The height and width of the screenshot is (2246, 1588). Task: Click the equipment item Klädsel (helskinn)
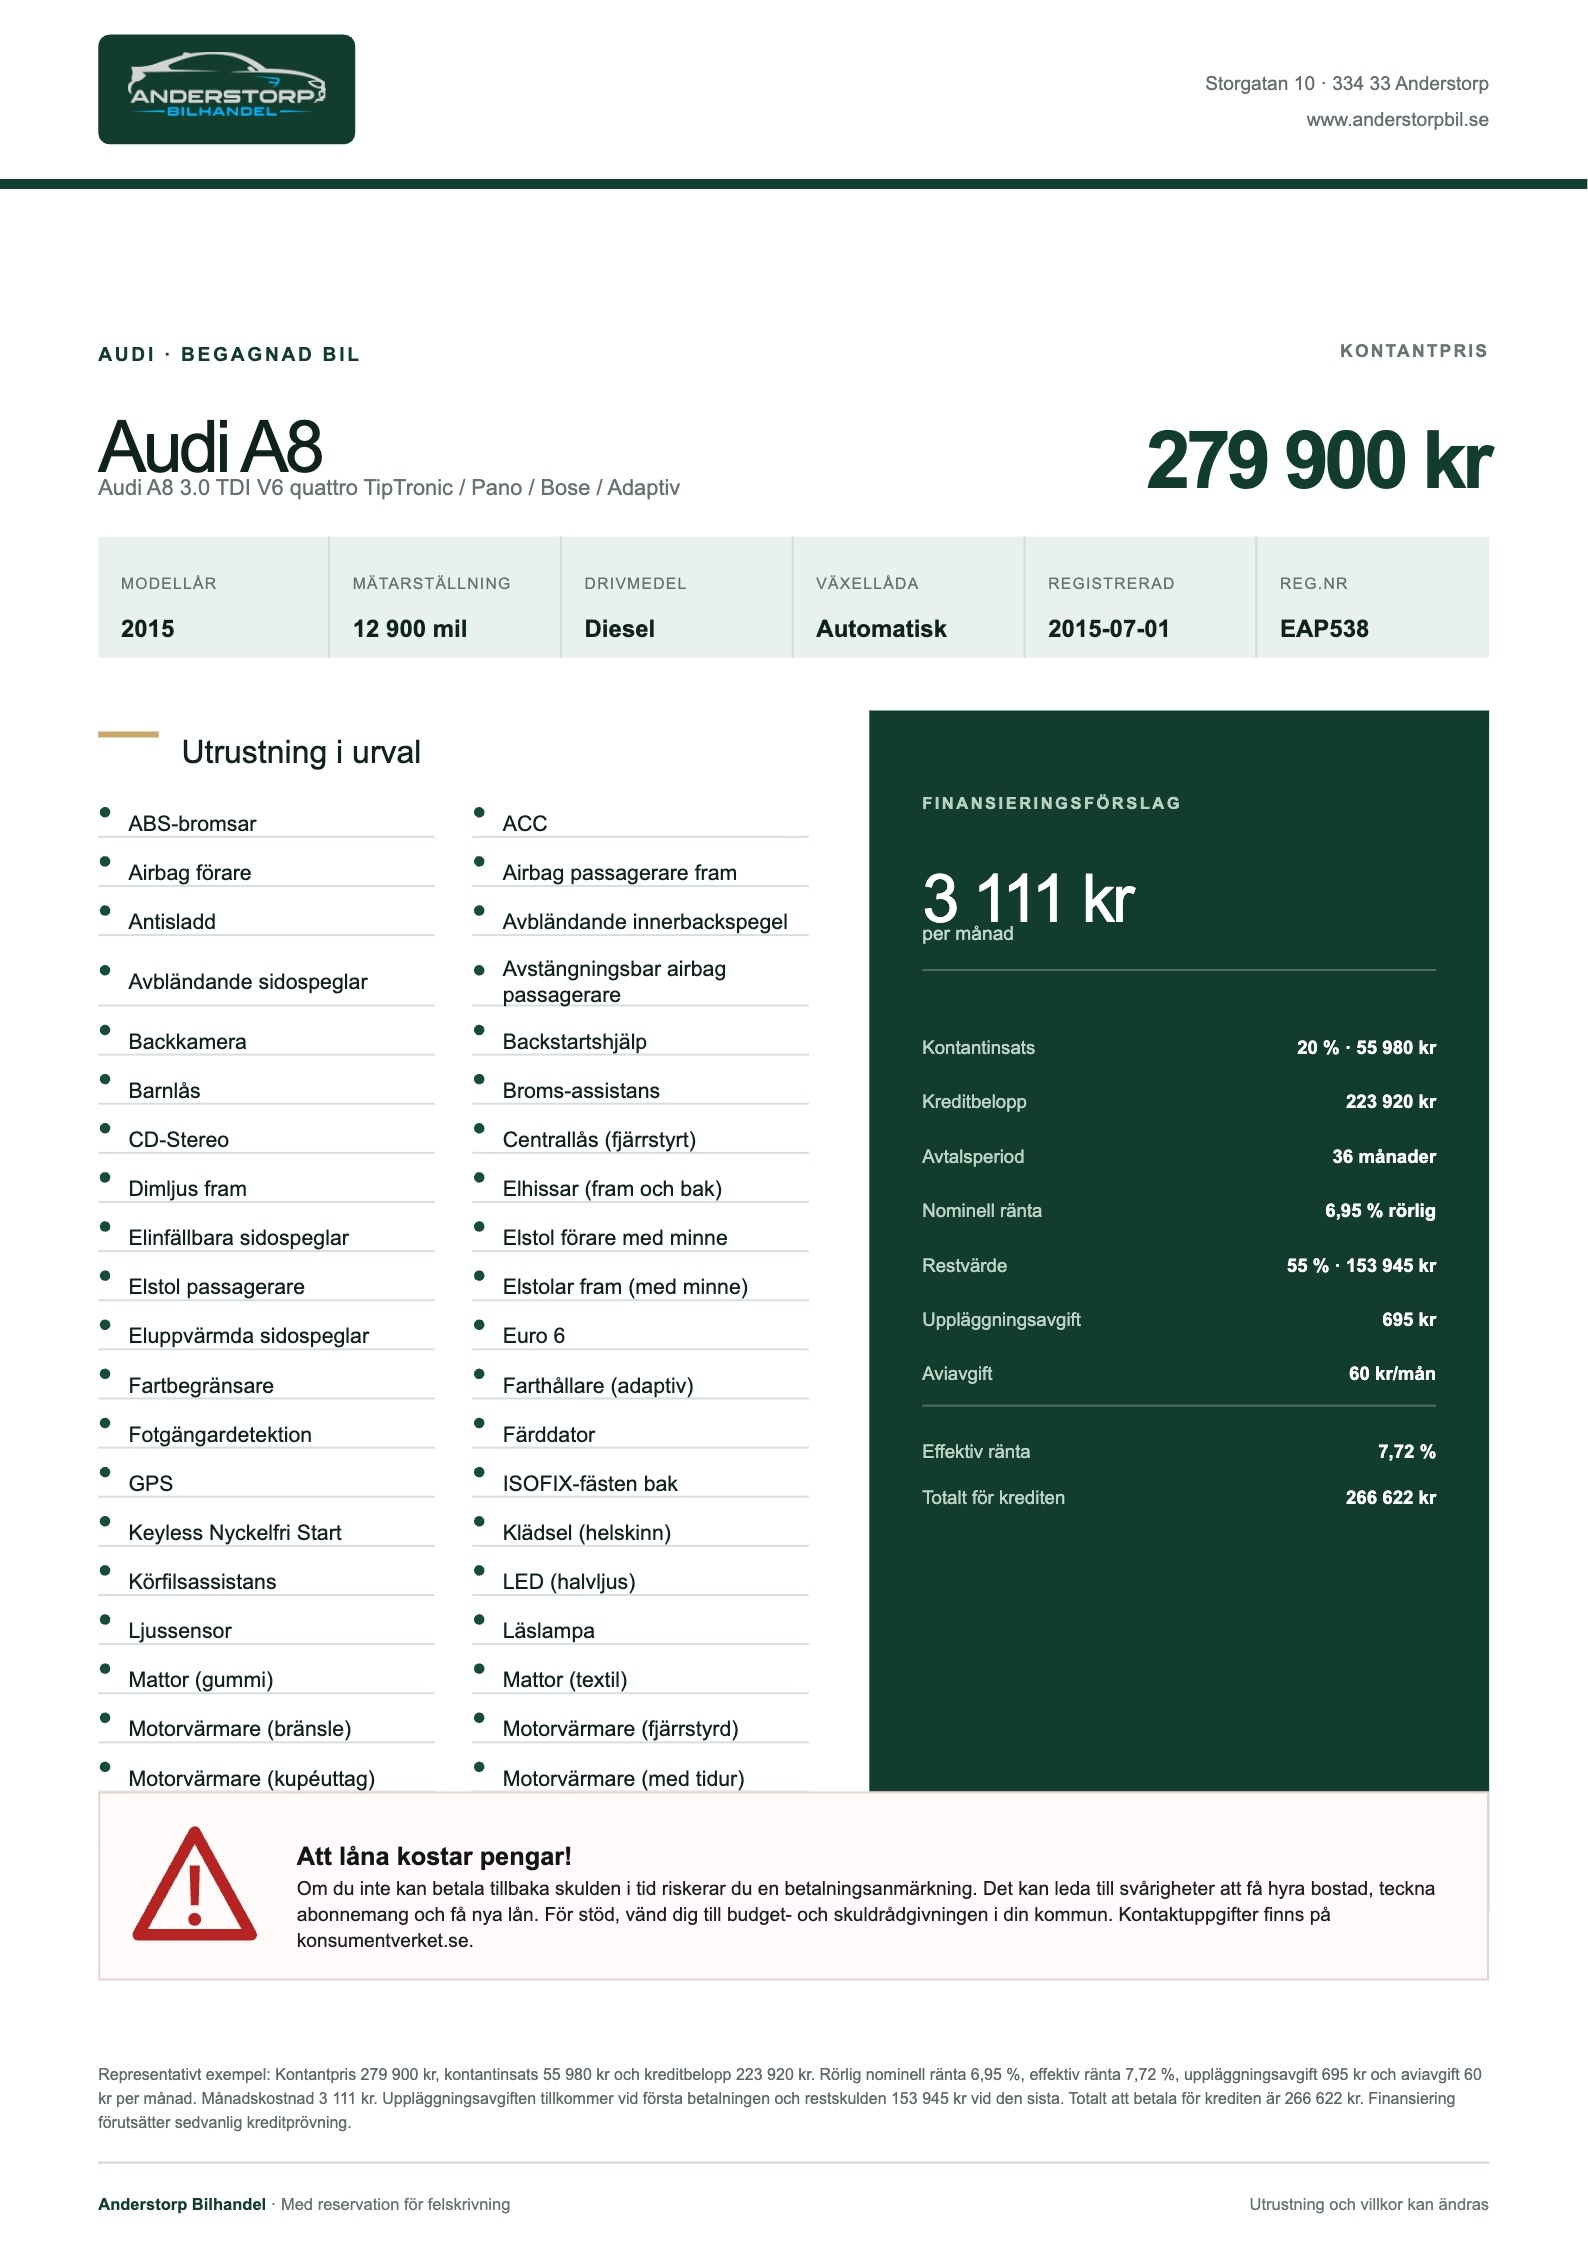point(587,1533)
